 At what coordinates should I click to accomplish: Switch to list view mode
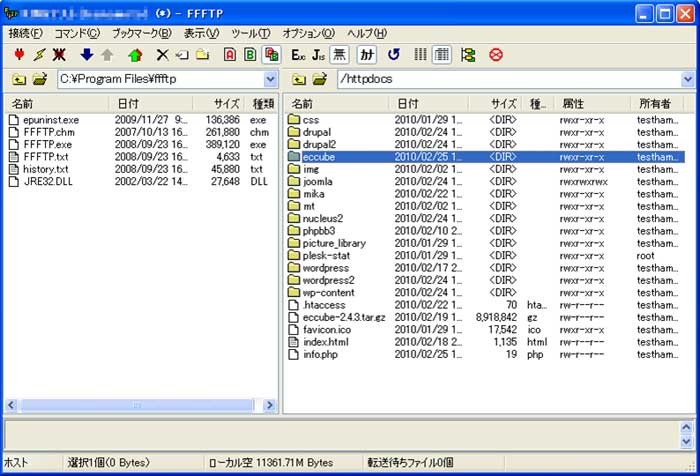click(x=420, y=54)
